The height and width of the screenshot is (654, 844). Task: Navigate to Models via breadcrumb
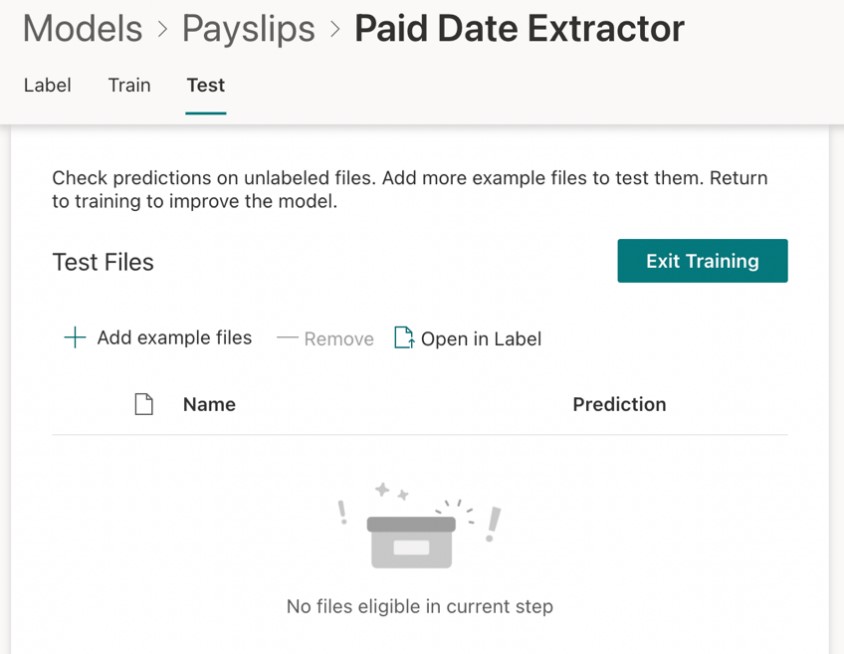81,28
